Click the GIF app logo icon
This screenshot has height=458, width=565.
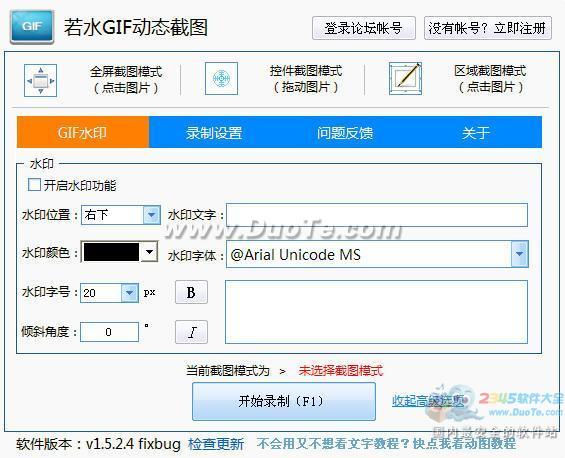pos(32,27)
